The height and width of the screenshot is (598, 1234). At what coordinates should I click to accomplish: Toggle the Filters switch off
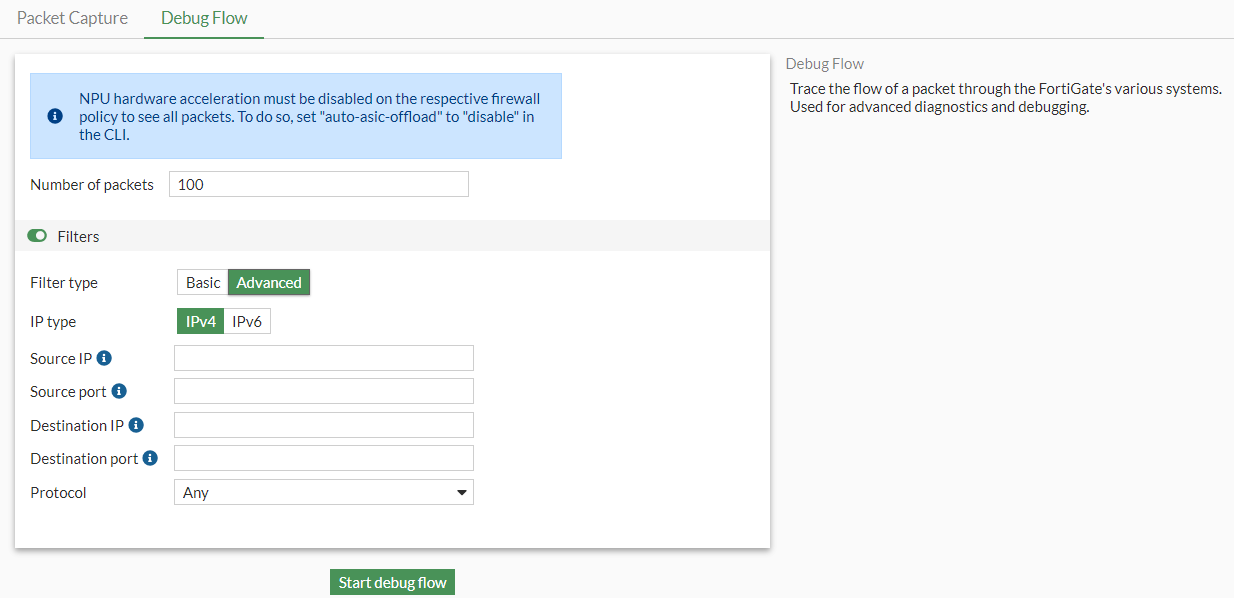click(x=38, y=236)
